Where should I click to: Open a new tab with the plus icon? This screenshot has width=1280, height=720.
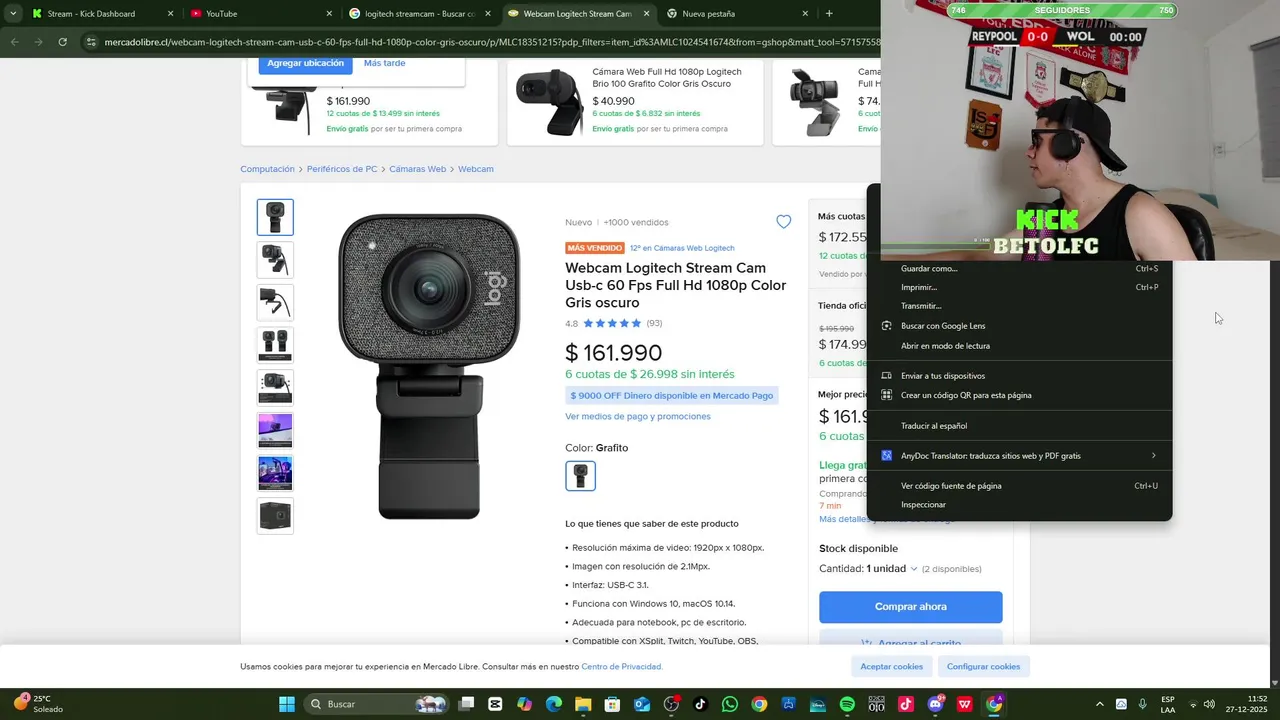pyautogui.click(x=829, y=13)
